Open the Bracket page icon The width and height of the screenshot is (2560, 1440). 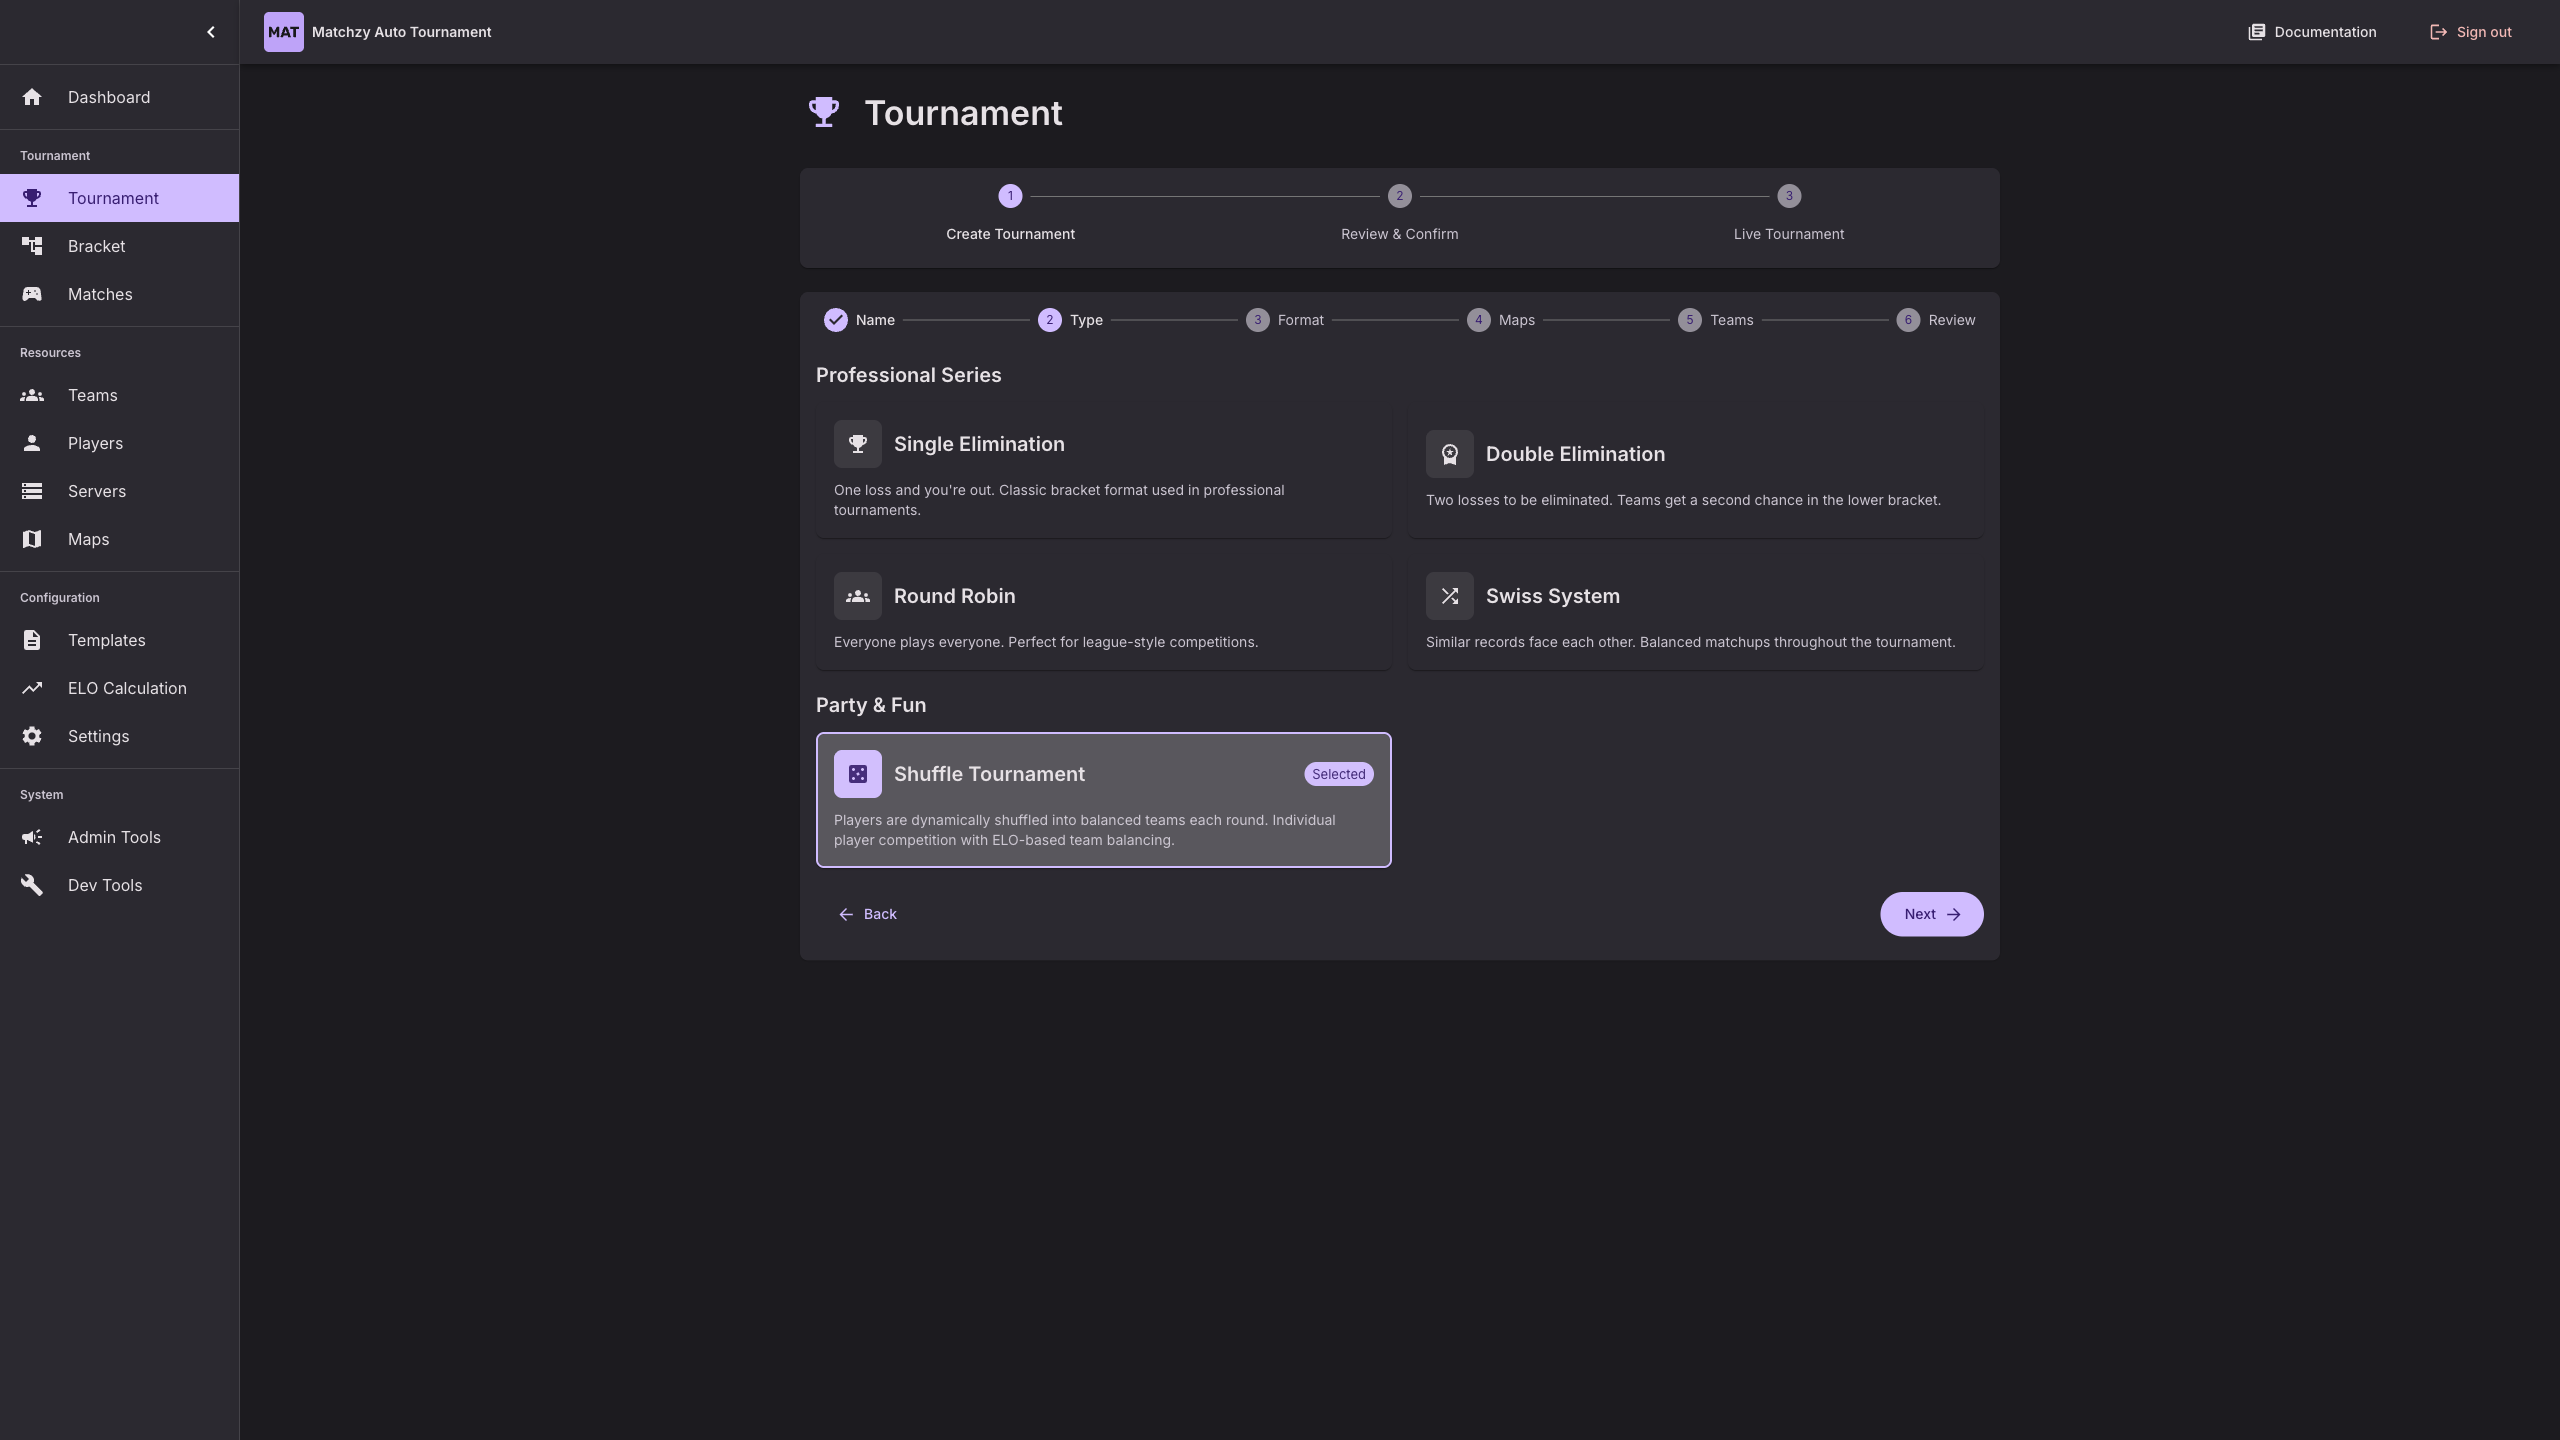point(32,246)
